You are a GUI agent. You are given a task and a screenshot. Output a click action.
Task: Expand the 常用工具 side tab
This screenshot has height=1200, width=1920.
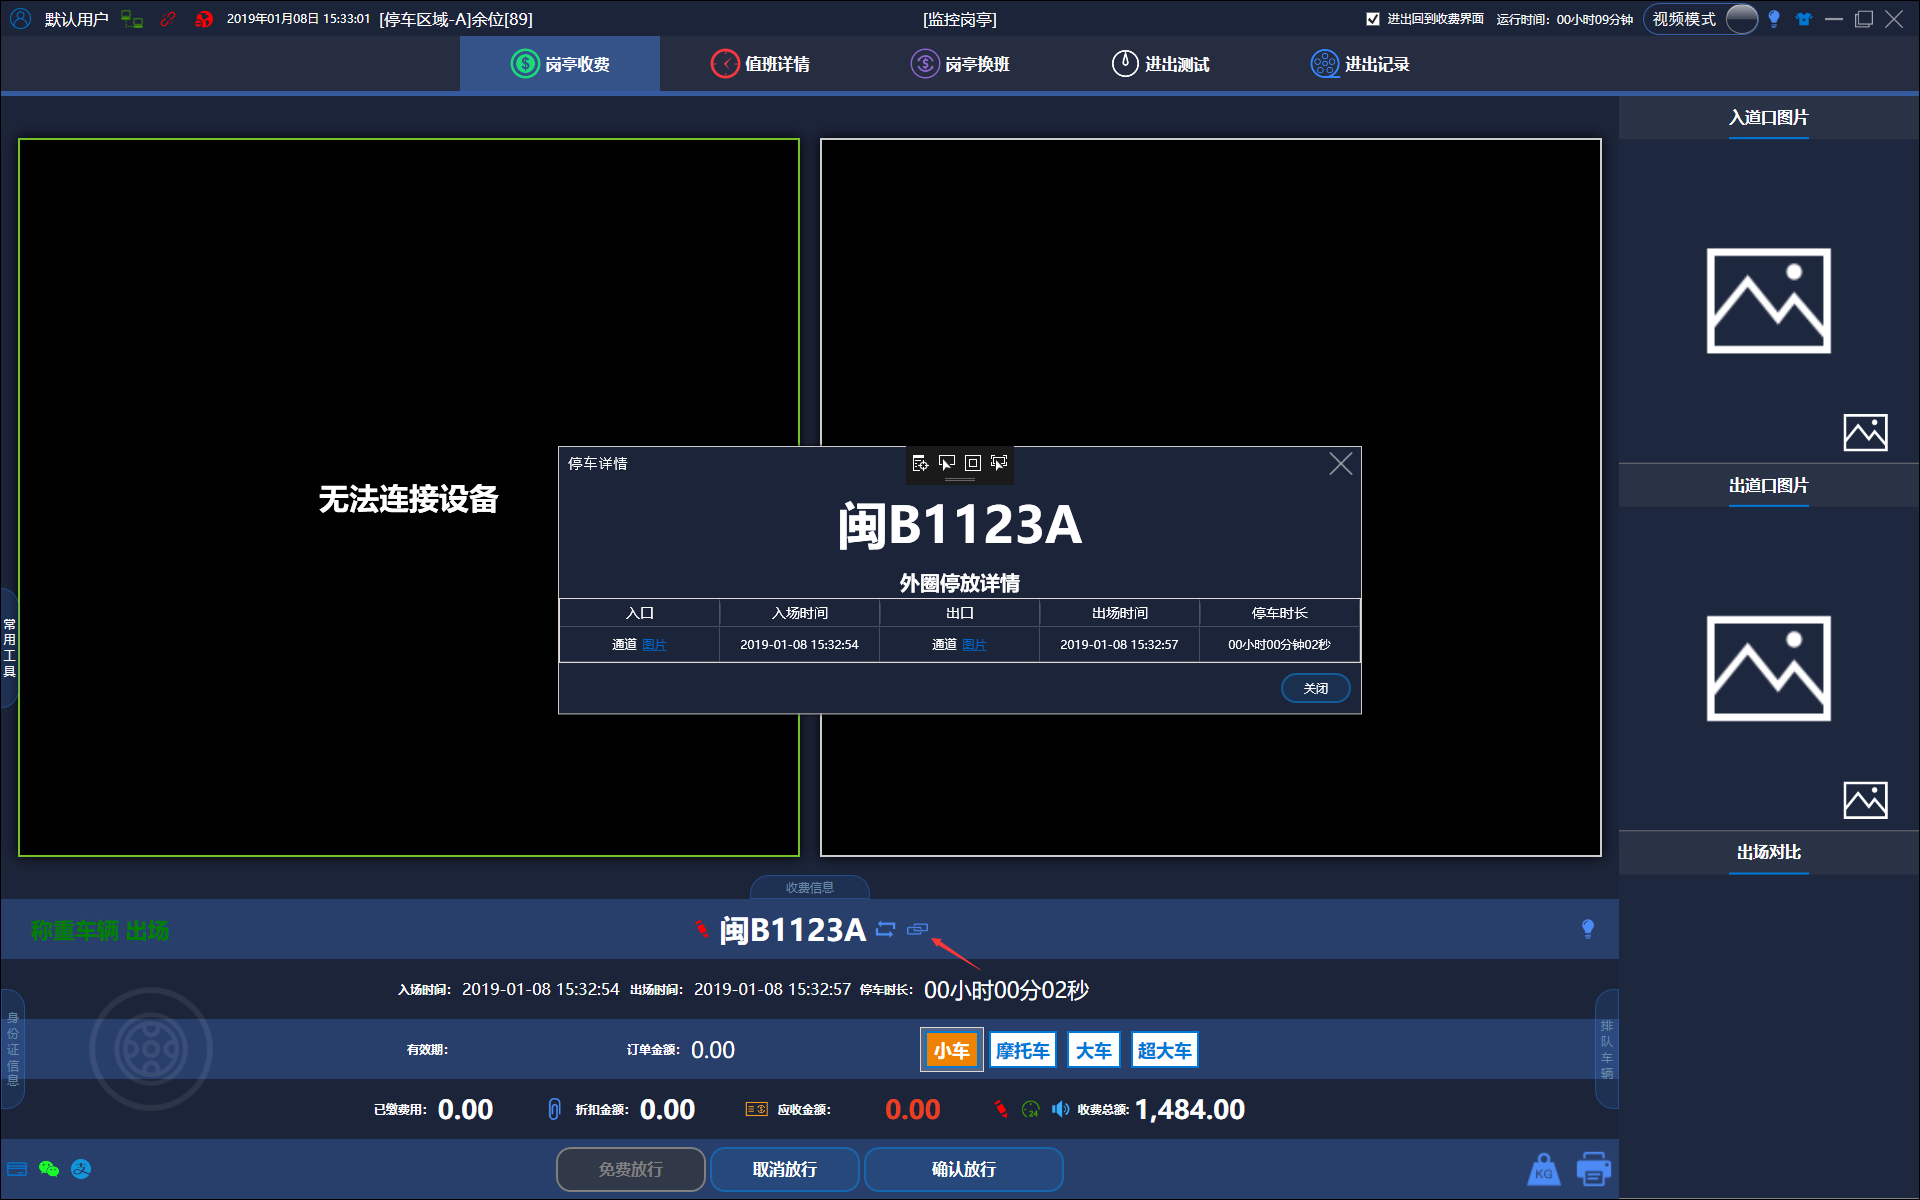point(9,648)
